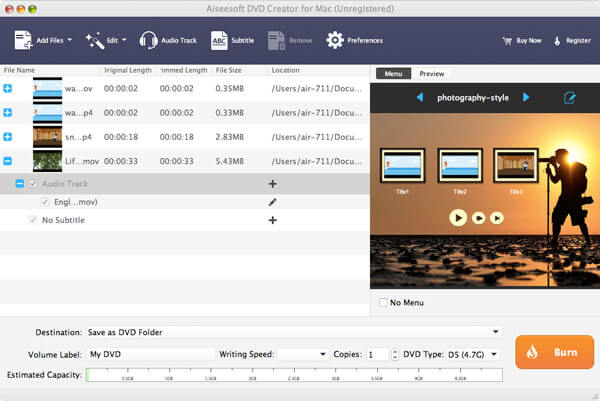This screenshot has height=401, width=600.
Task: Click the Buy Now cart icon
Action: pos(507,41)
